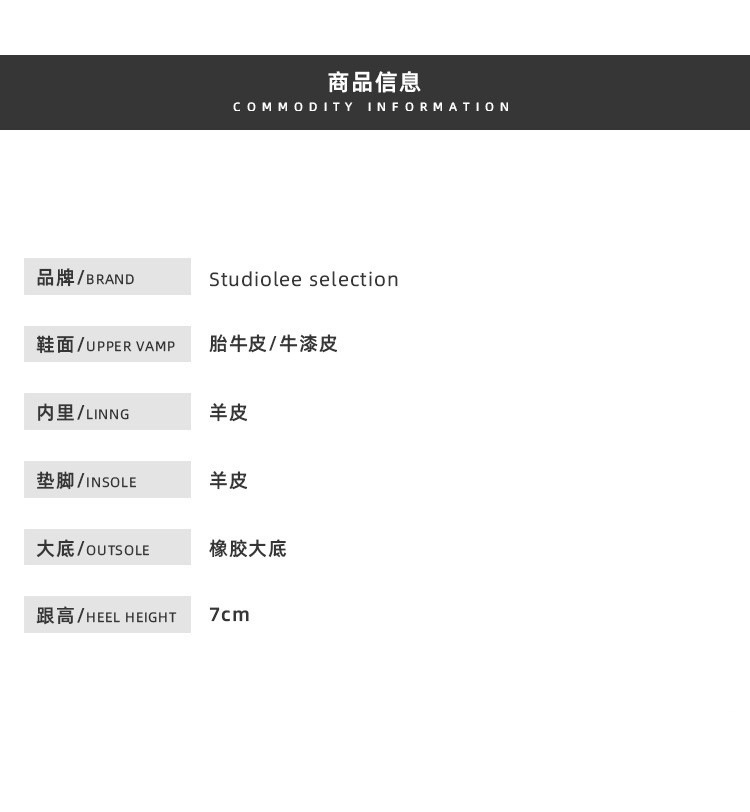
Task: Click the Chinese label 内里
Action: (55, 412)
